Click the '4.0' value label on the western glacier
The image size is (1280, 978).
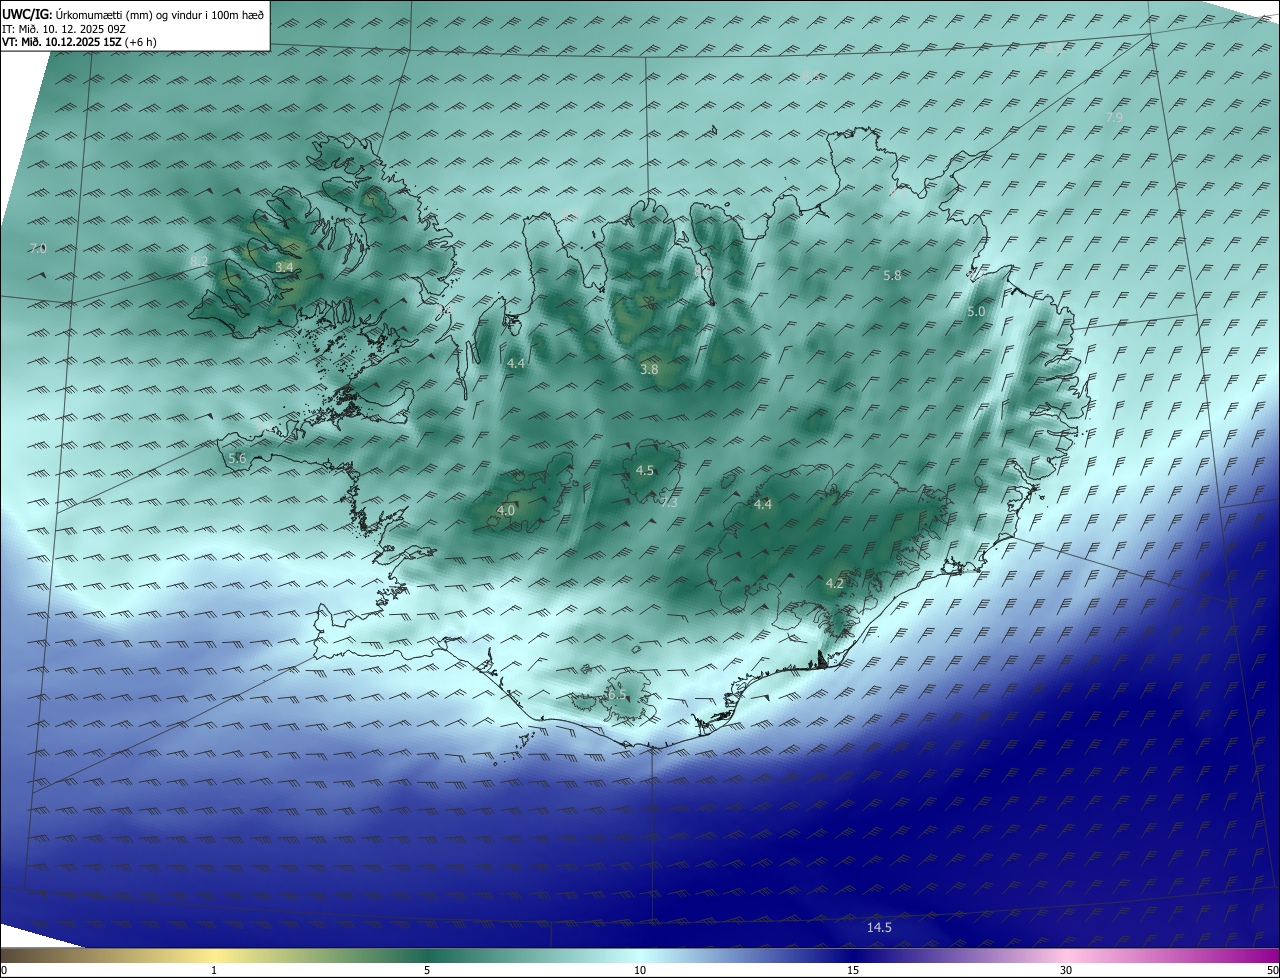pos(506,510)
